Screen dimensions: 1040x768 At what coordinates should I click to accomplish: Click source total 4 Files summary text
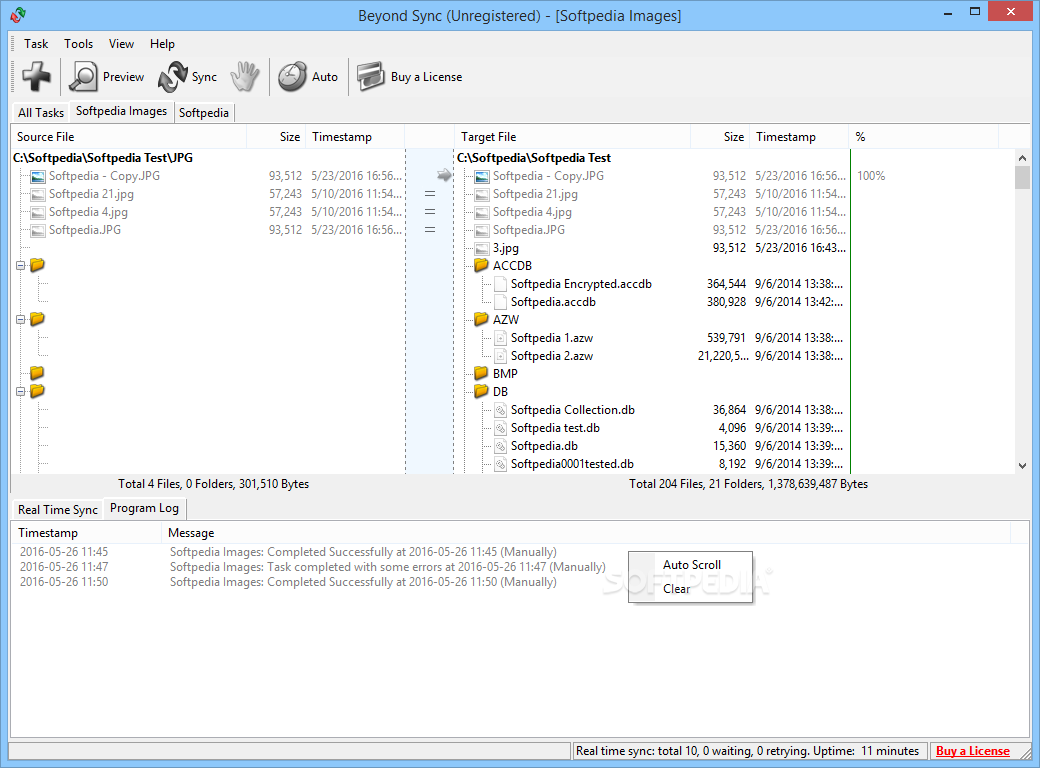click(x=214, y=483)
